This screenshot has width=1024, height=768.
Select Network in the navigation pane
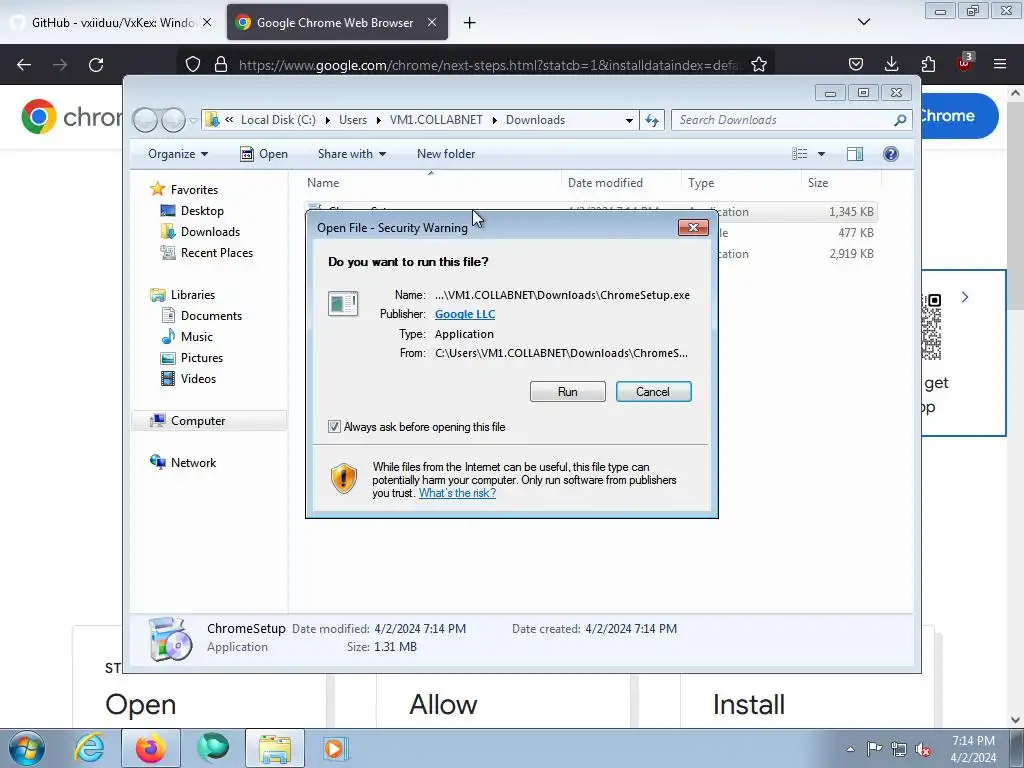184,463
